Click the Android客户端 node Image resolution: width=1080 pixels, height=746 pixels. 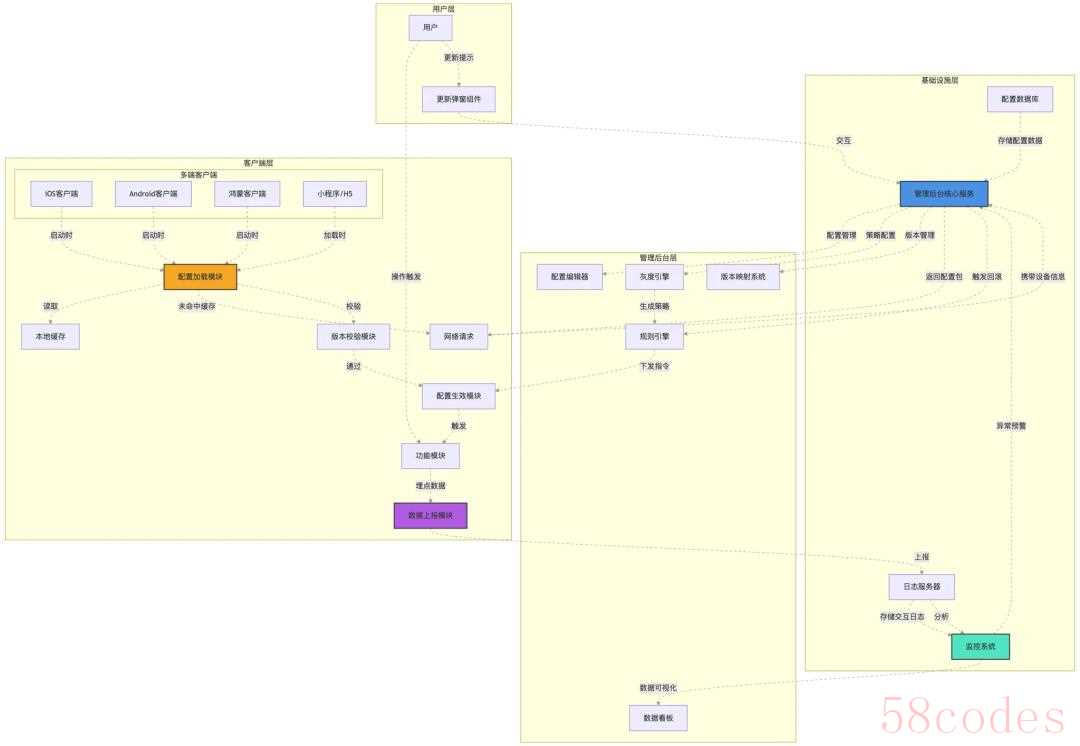153,194
